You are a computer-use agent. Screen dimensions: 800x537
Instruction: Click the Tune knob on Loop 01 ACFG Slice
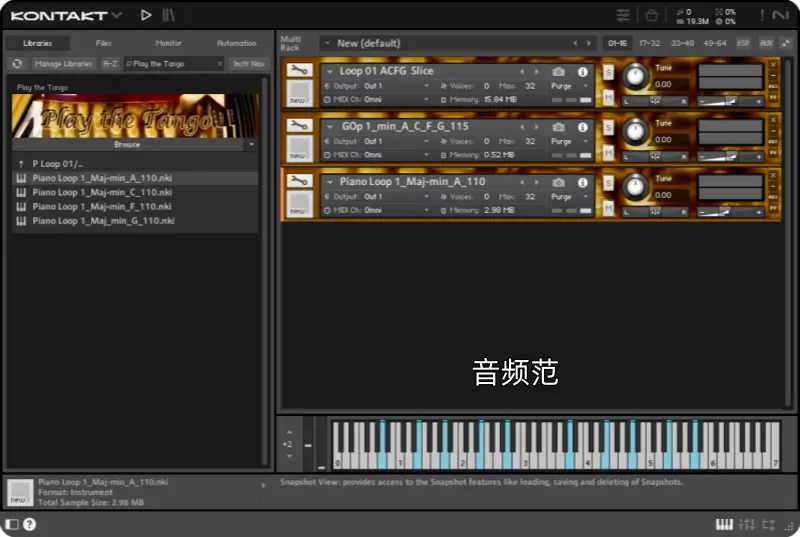[x=634, y=76]
